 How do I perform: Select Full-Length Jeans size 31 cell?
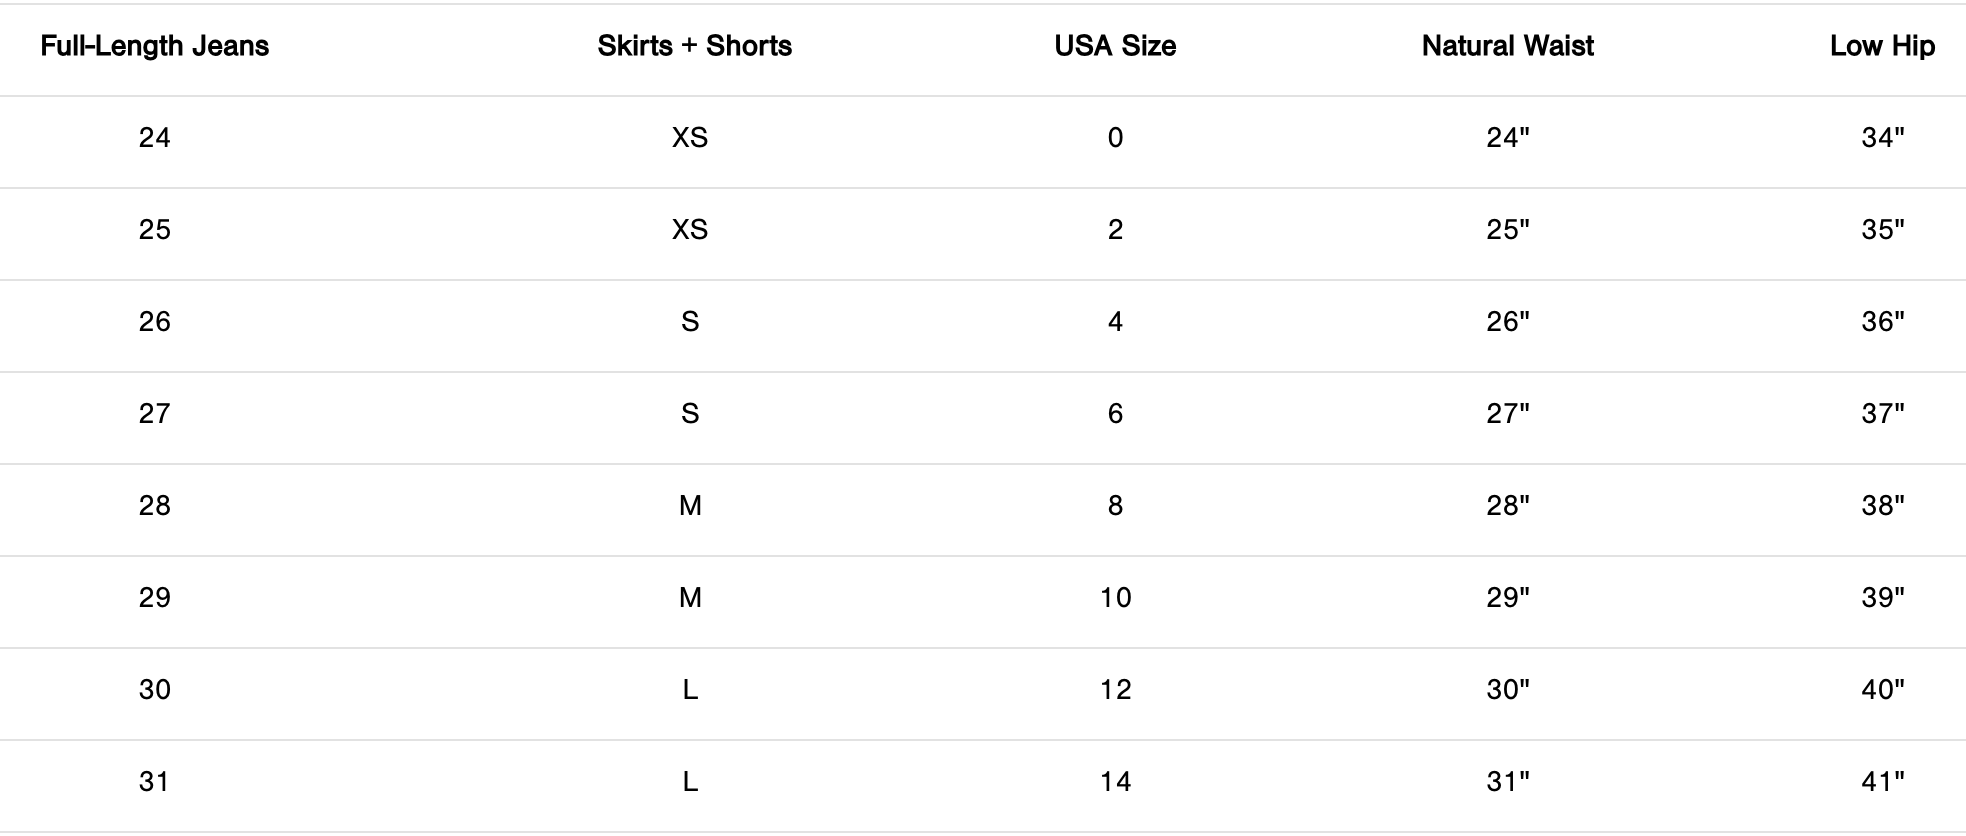pyautogui.click(x=154, y=782)
